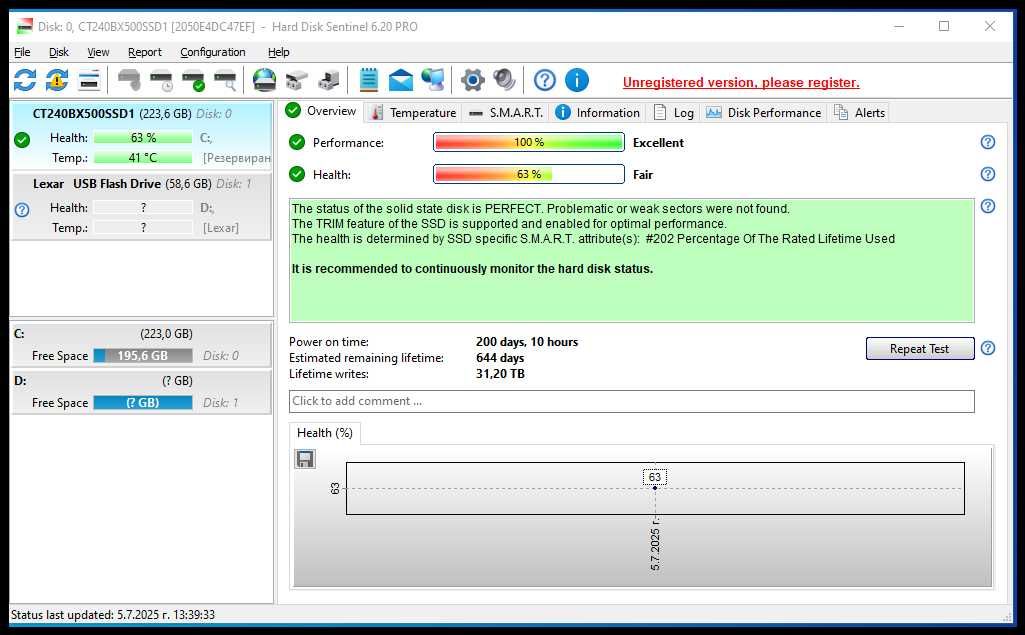Click the Unregistered version, please register link
Image resolution: width=1025 pixels, height=635 pixels.
point(741,82)
